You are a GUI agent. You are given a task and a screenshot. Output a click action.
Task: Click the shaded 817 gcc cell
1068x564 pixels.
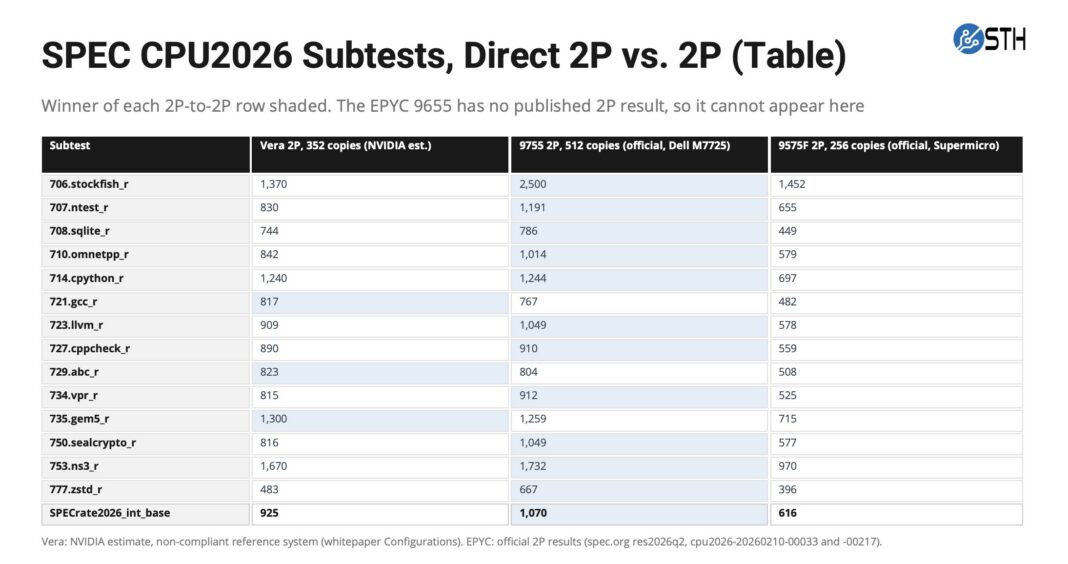tap(380, 302)
